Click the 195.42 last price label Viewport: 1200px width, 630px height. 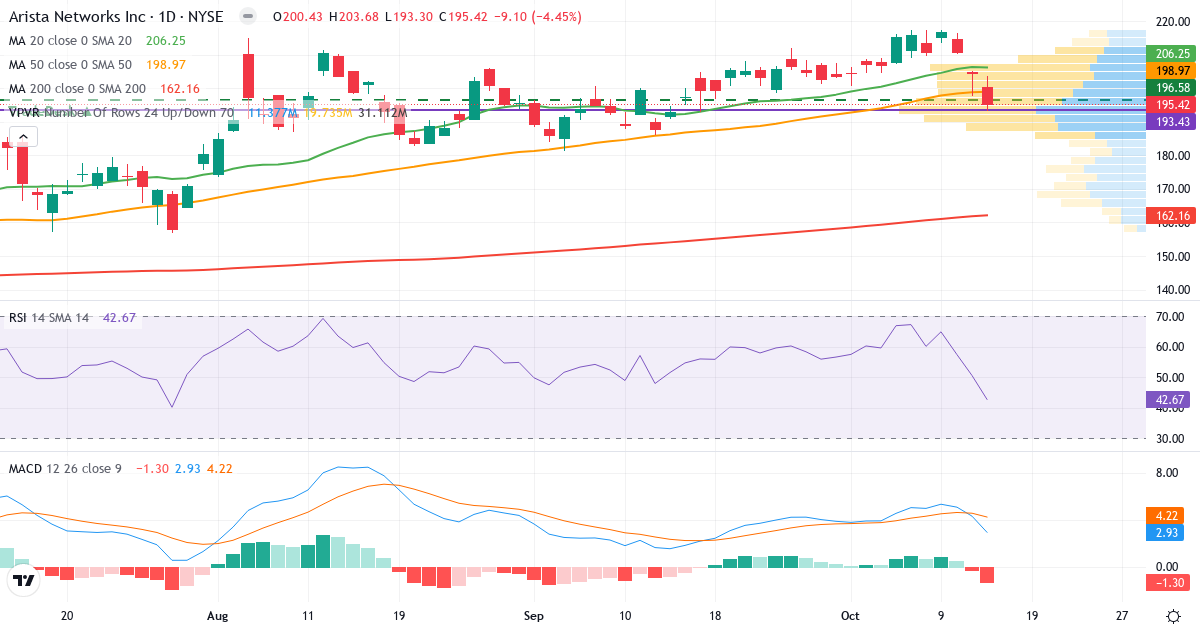pos(1172,105)
